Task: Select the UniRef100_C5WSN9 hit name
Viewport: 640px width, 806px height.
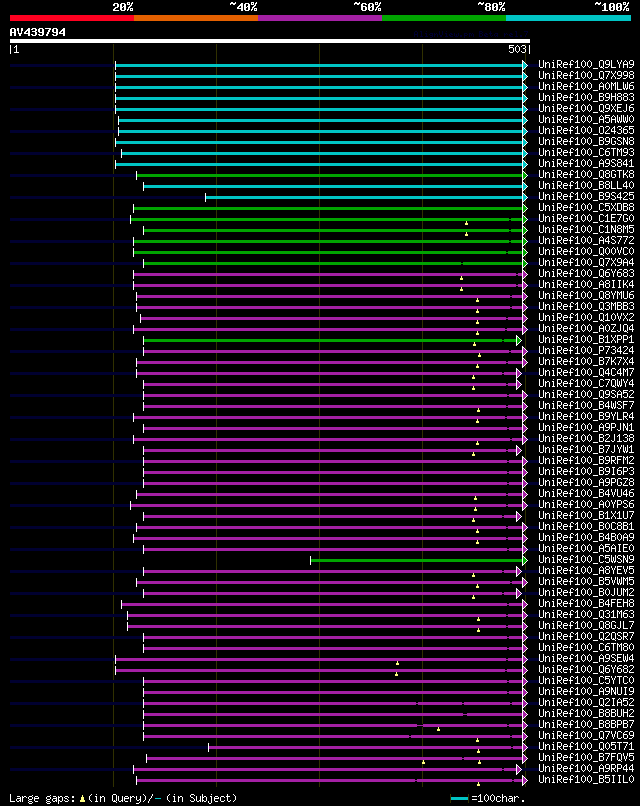Action: pos(586,559)
